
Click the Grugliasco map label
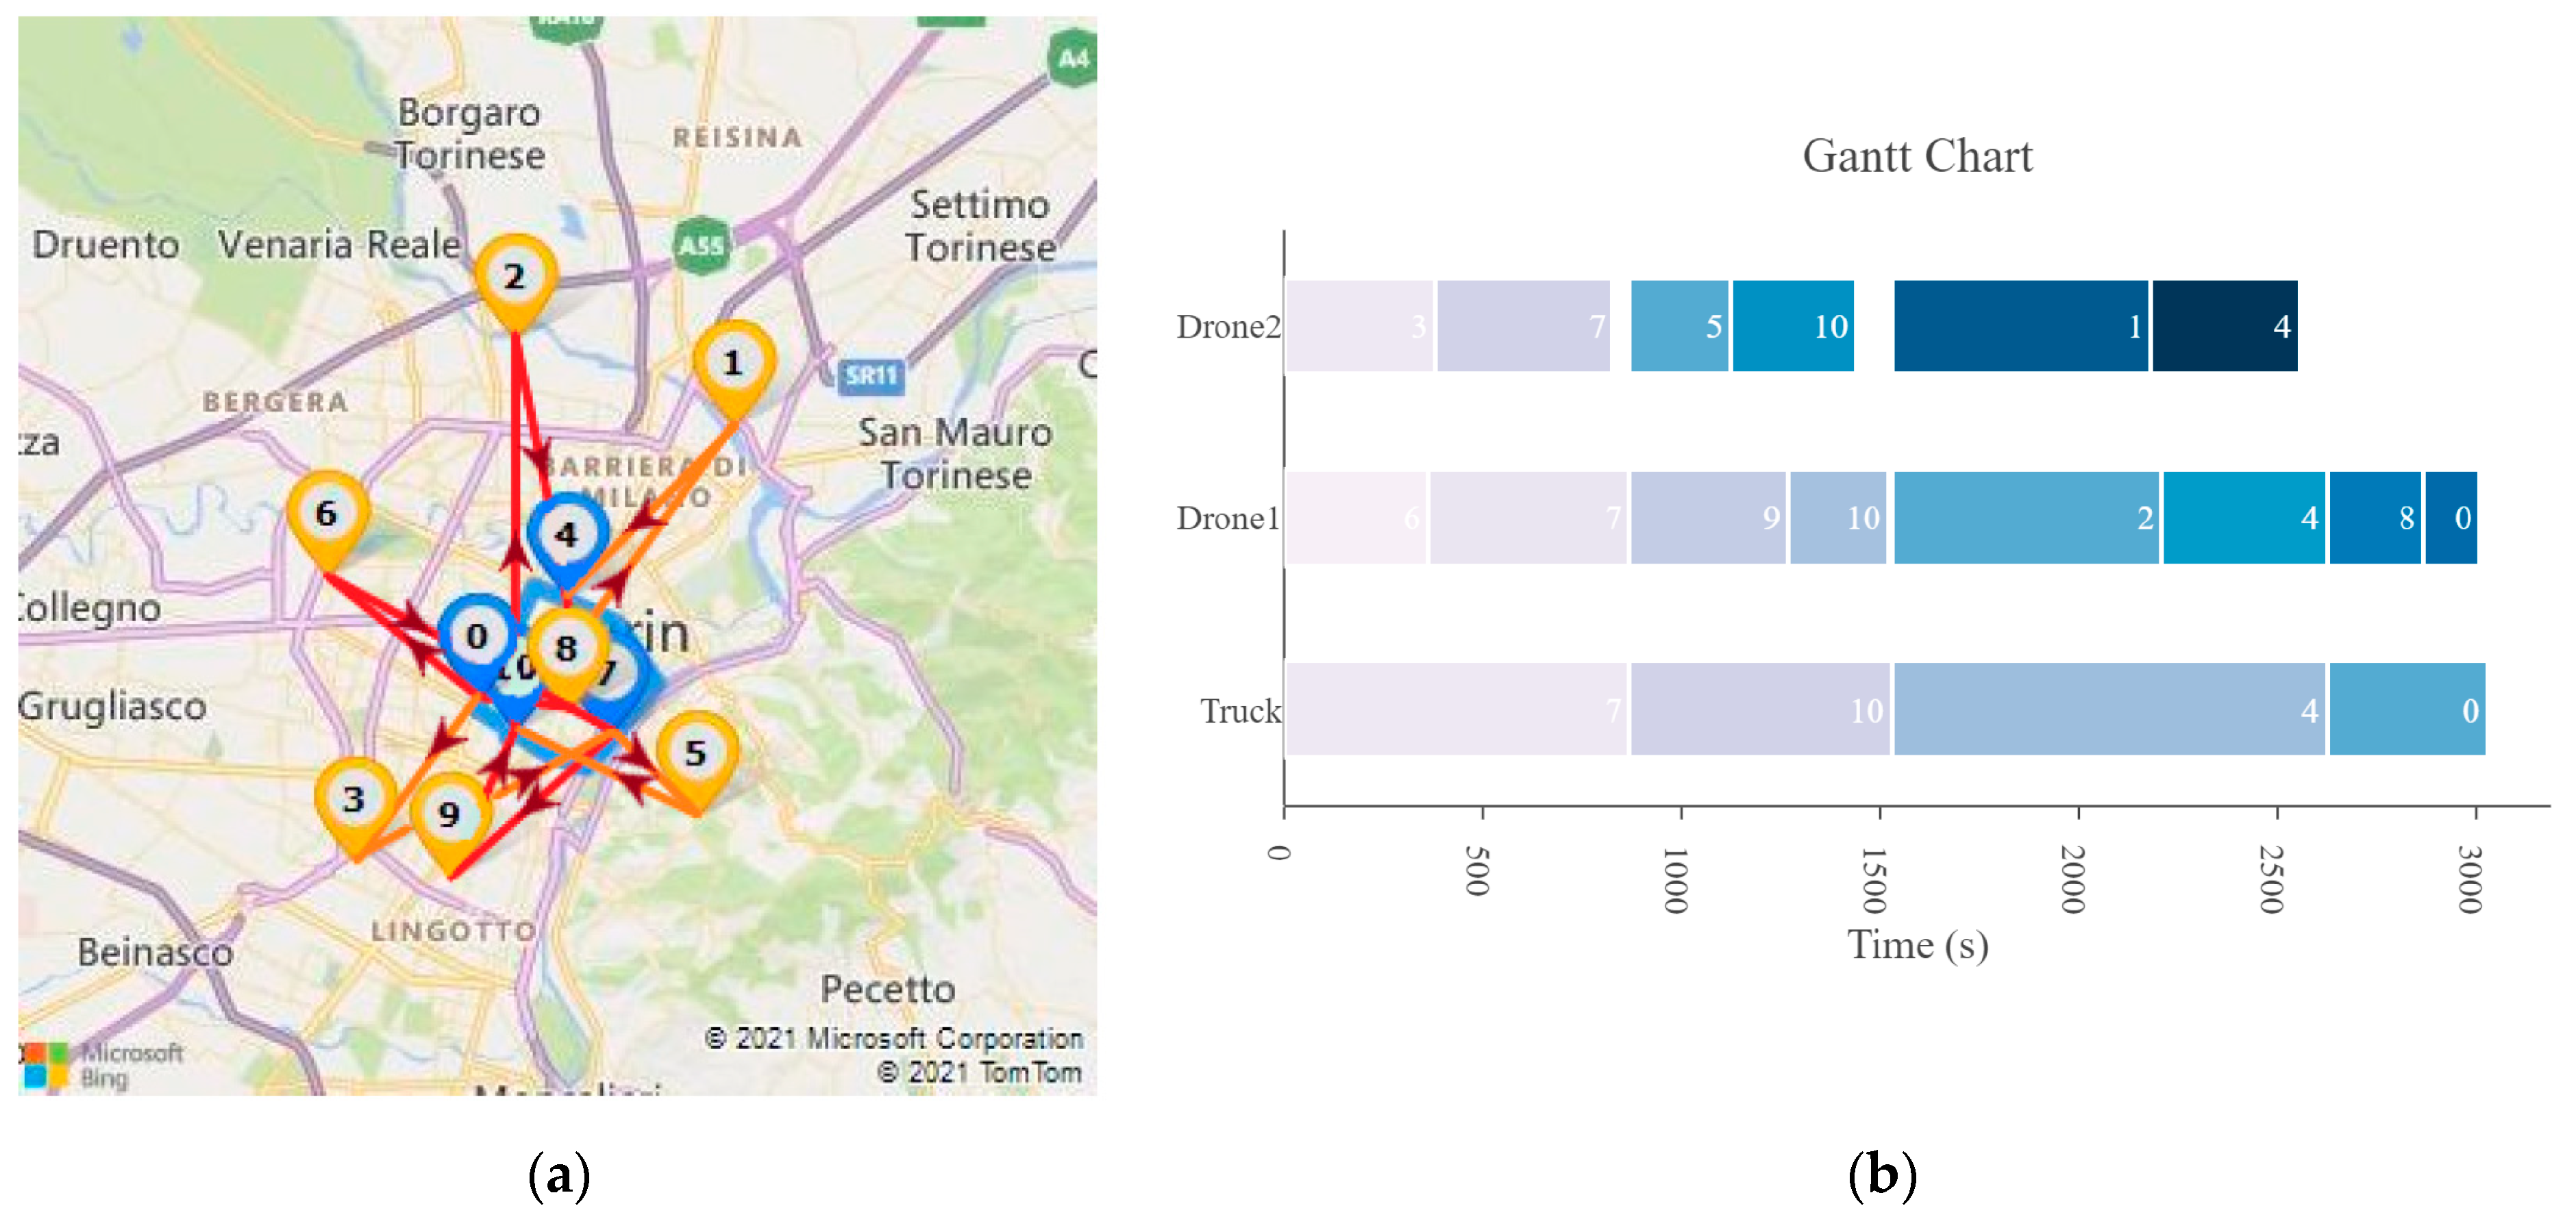click(112, 706)
